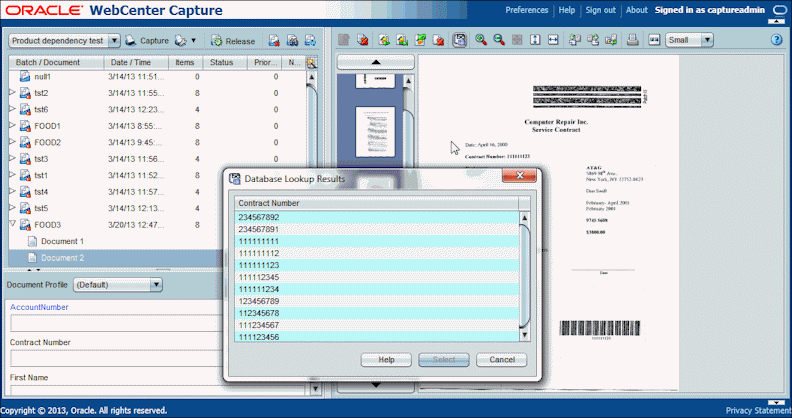Click the first insert-page icon with green arrow

pyautogui.click(x=384, y=40)
